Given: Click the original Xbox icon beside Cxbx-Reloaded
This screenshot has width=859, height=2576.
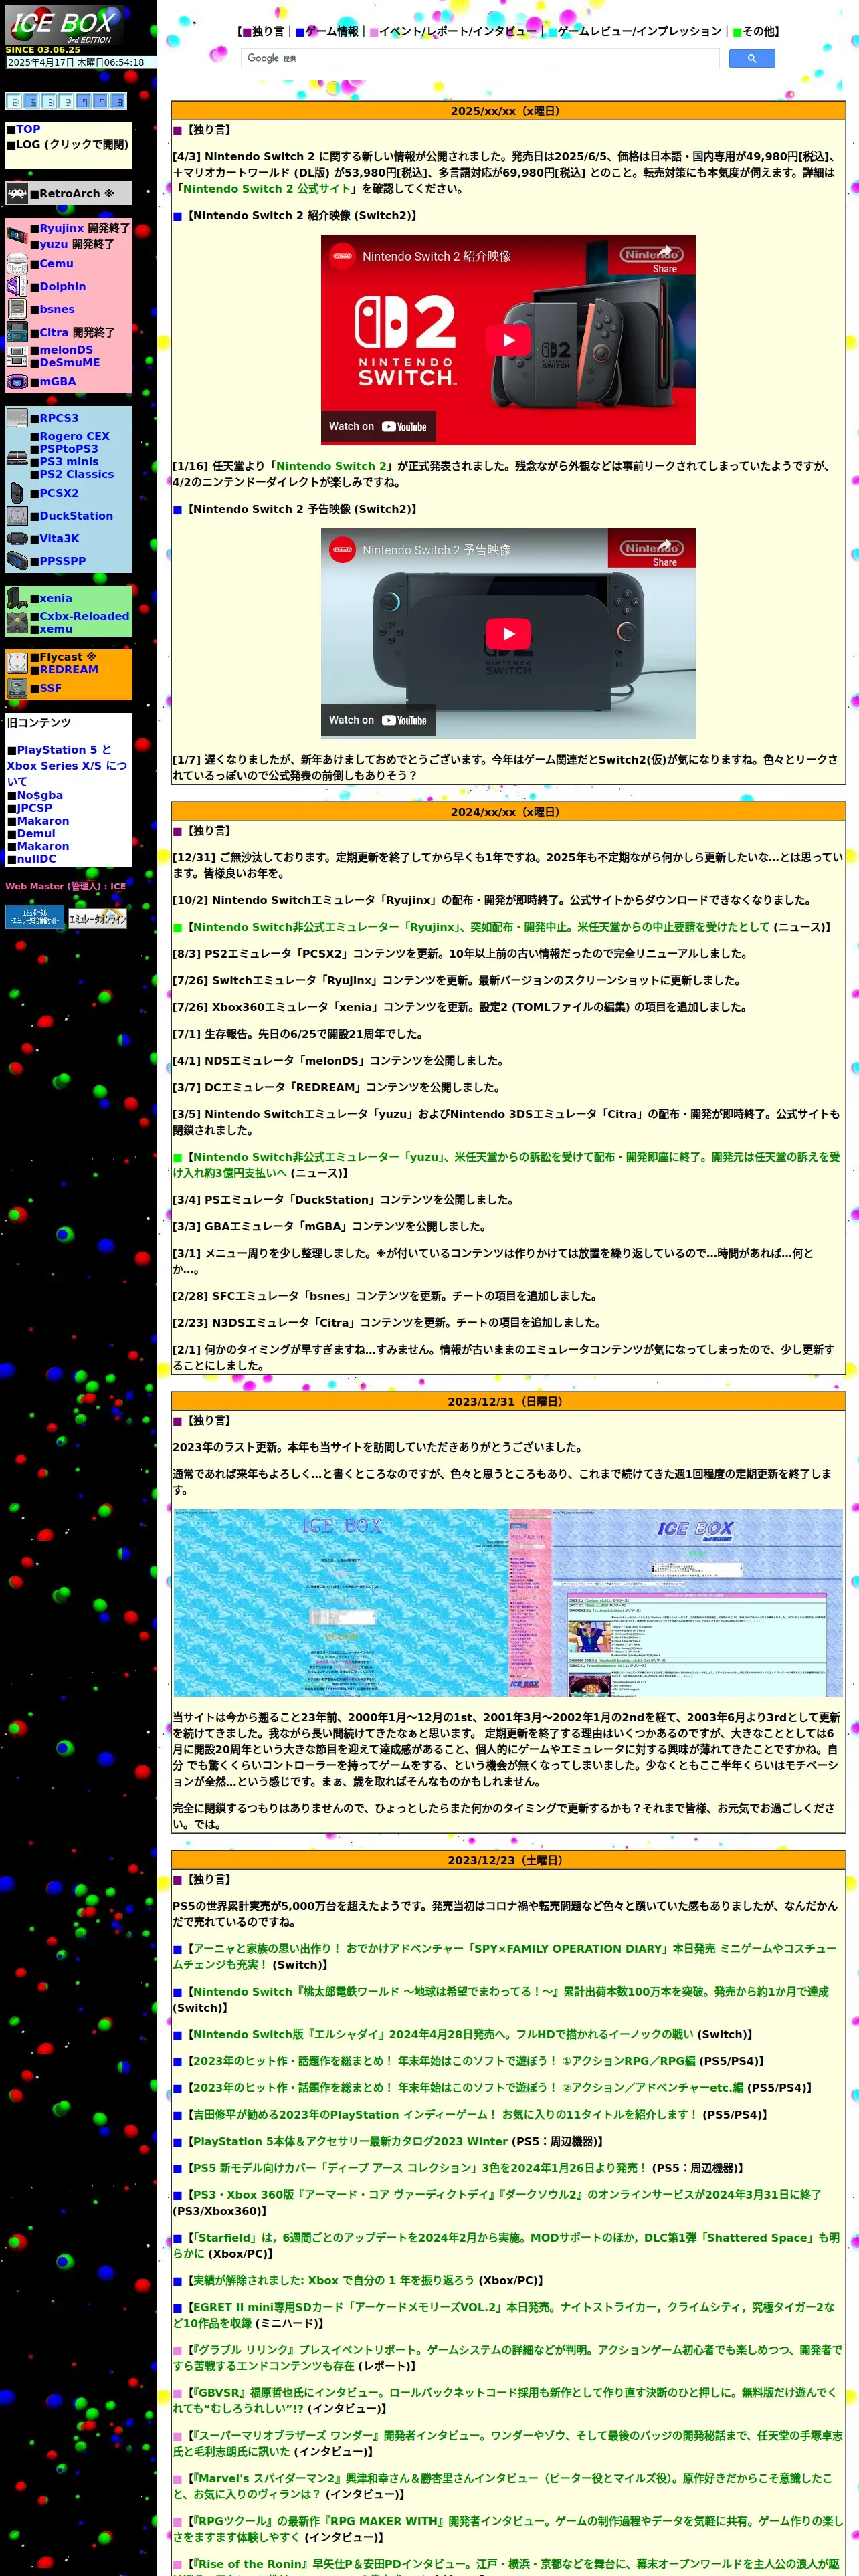Looking at the screenshot, I should 17,622.
